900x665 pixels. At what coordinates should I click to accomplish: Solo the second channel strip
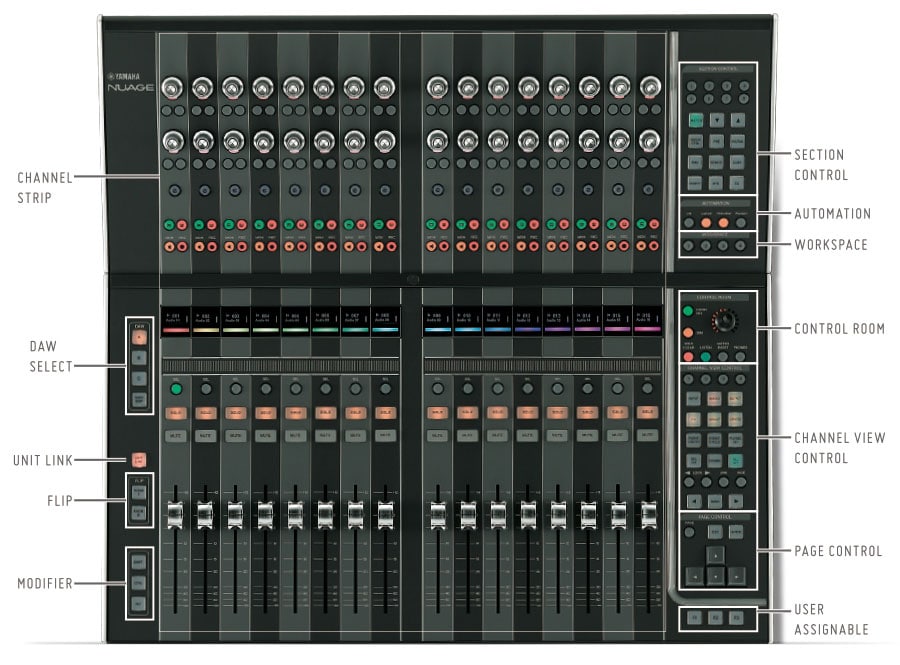point(205,412)
